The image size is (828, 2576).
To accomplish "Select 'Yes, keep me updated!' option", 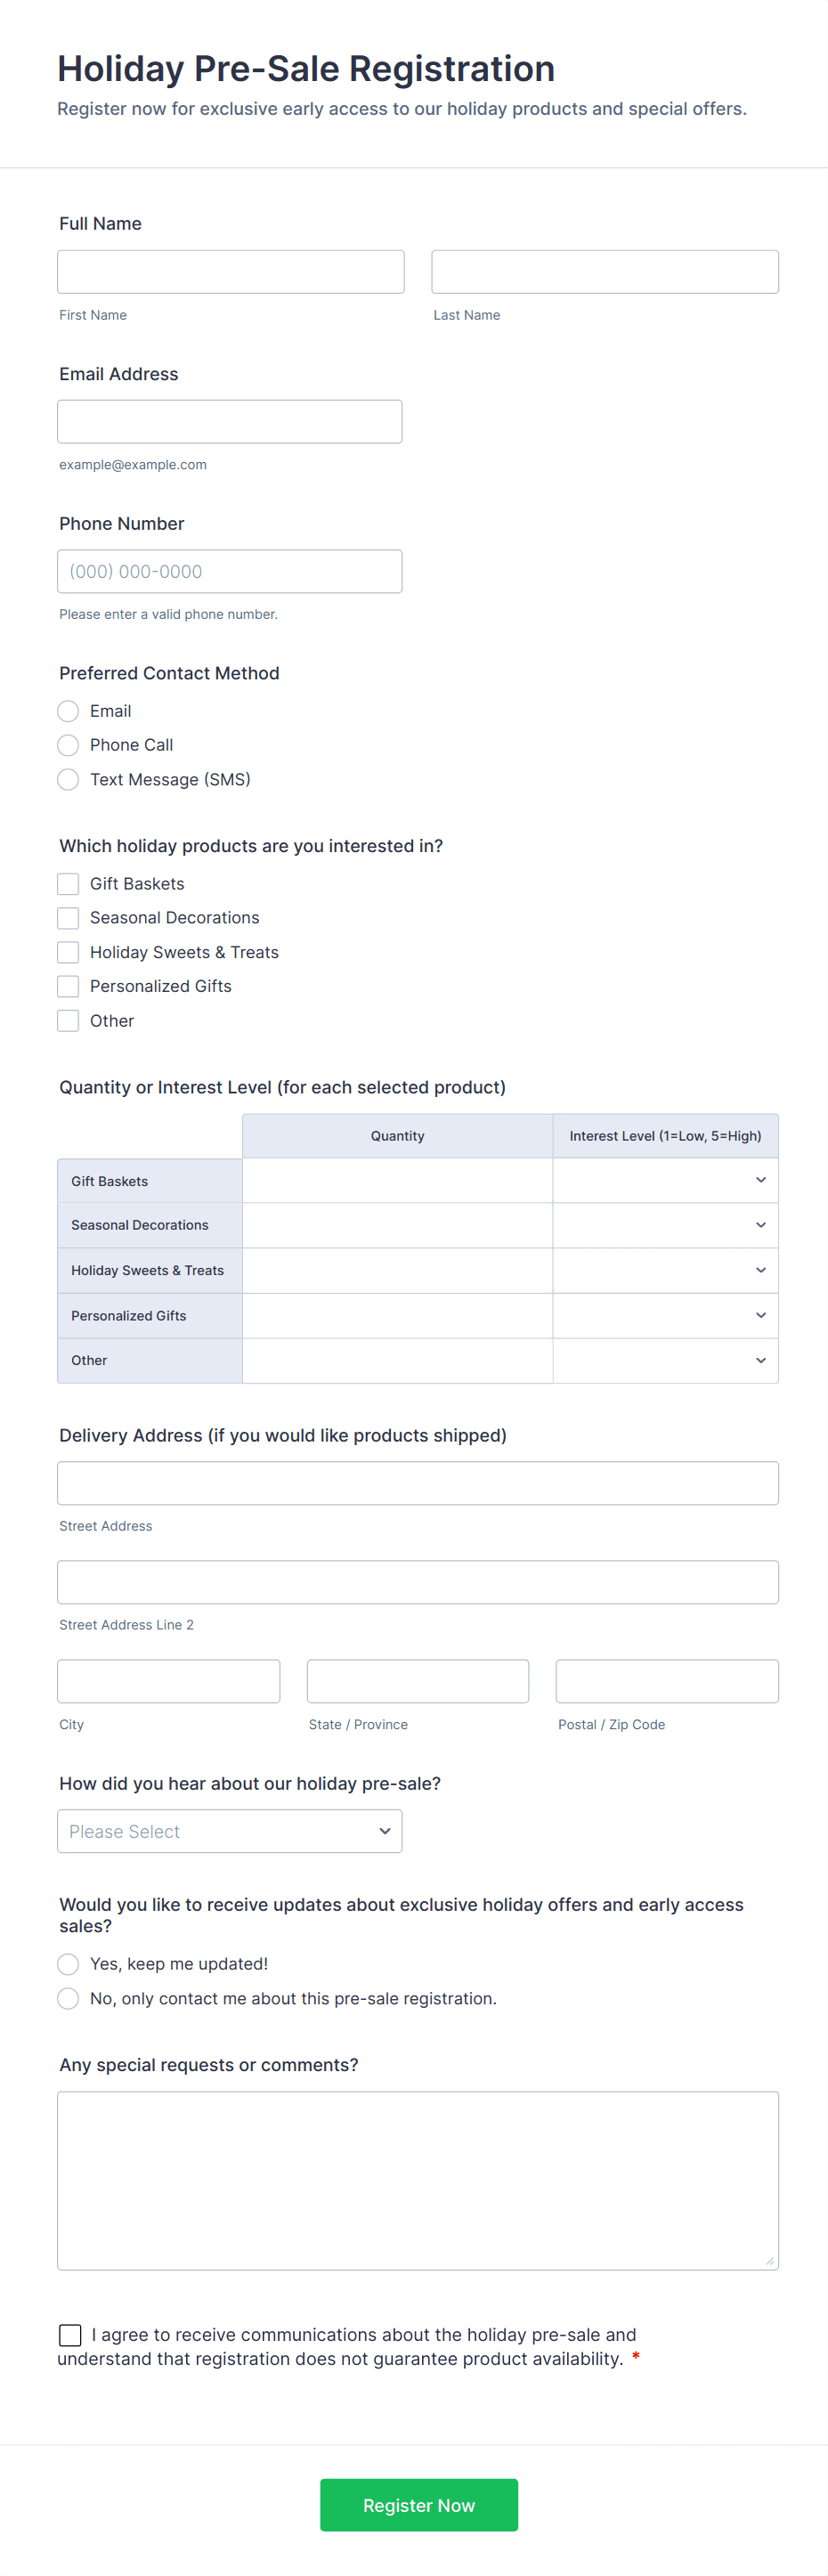I will pyautogui.click(x=68, y=1964).
